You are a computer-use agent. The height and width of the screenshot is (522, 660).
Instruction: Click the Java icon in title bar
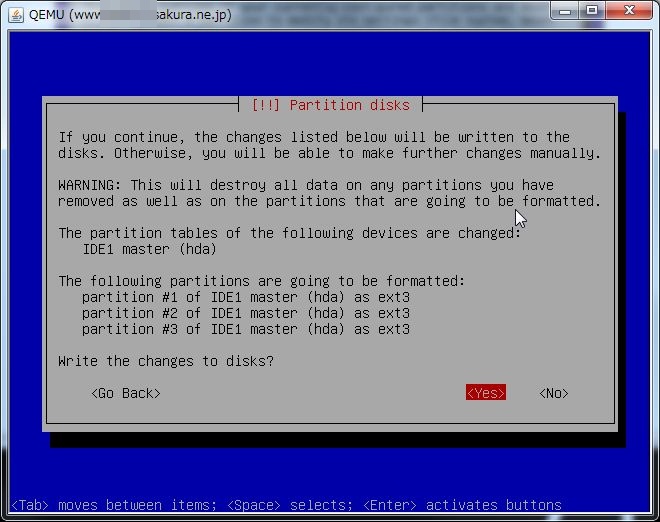[16, 15]
